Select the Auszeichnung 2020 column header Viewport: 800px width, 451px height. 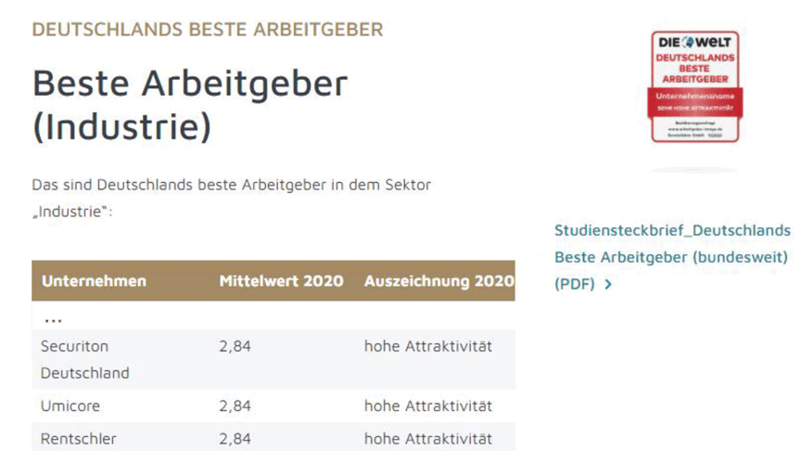point(439,281)
